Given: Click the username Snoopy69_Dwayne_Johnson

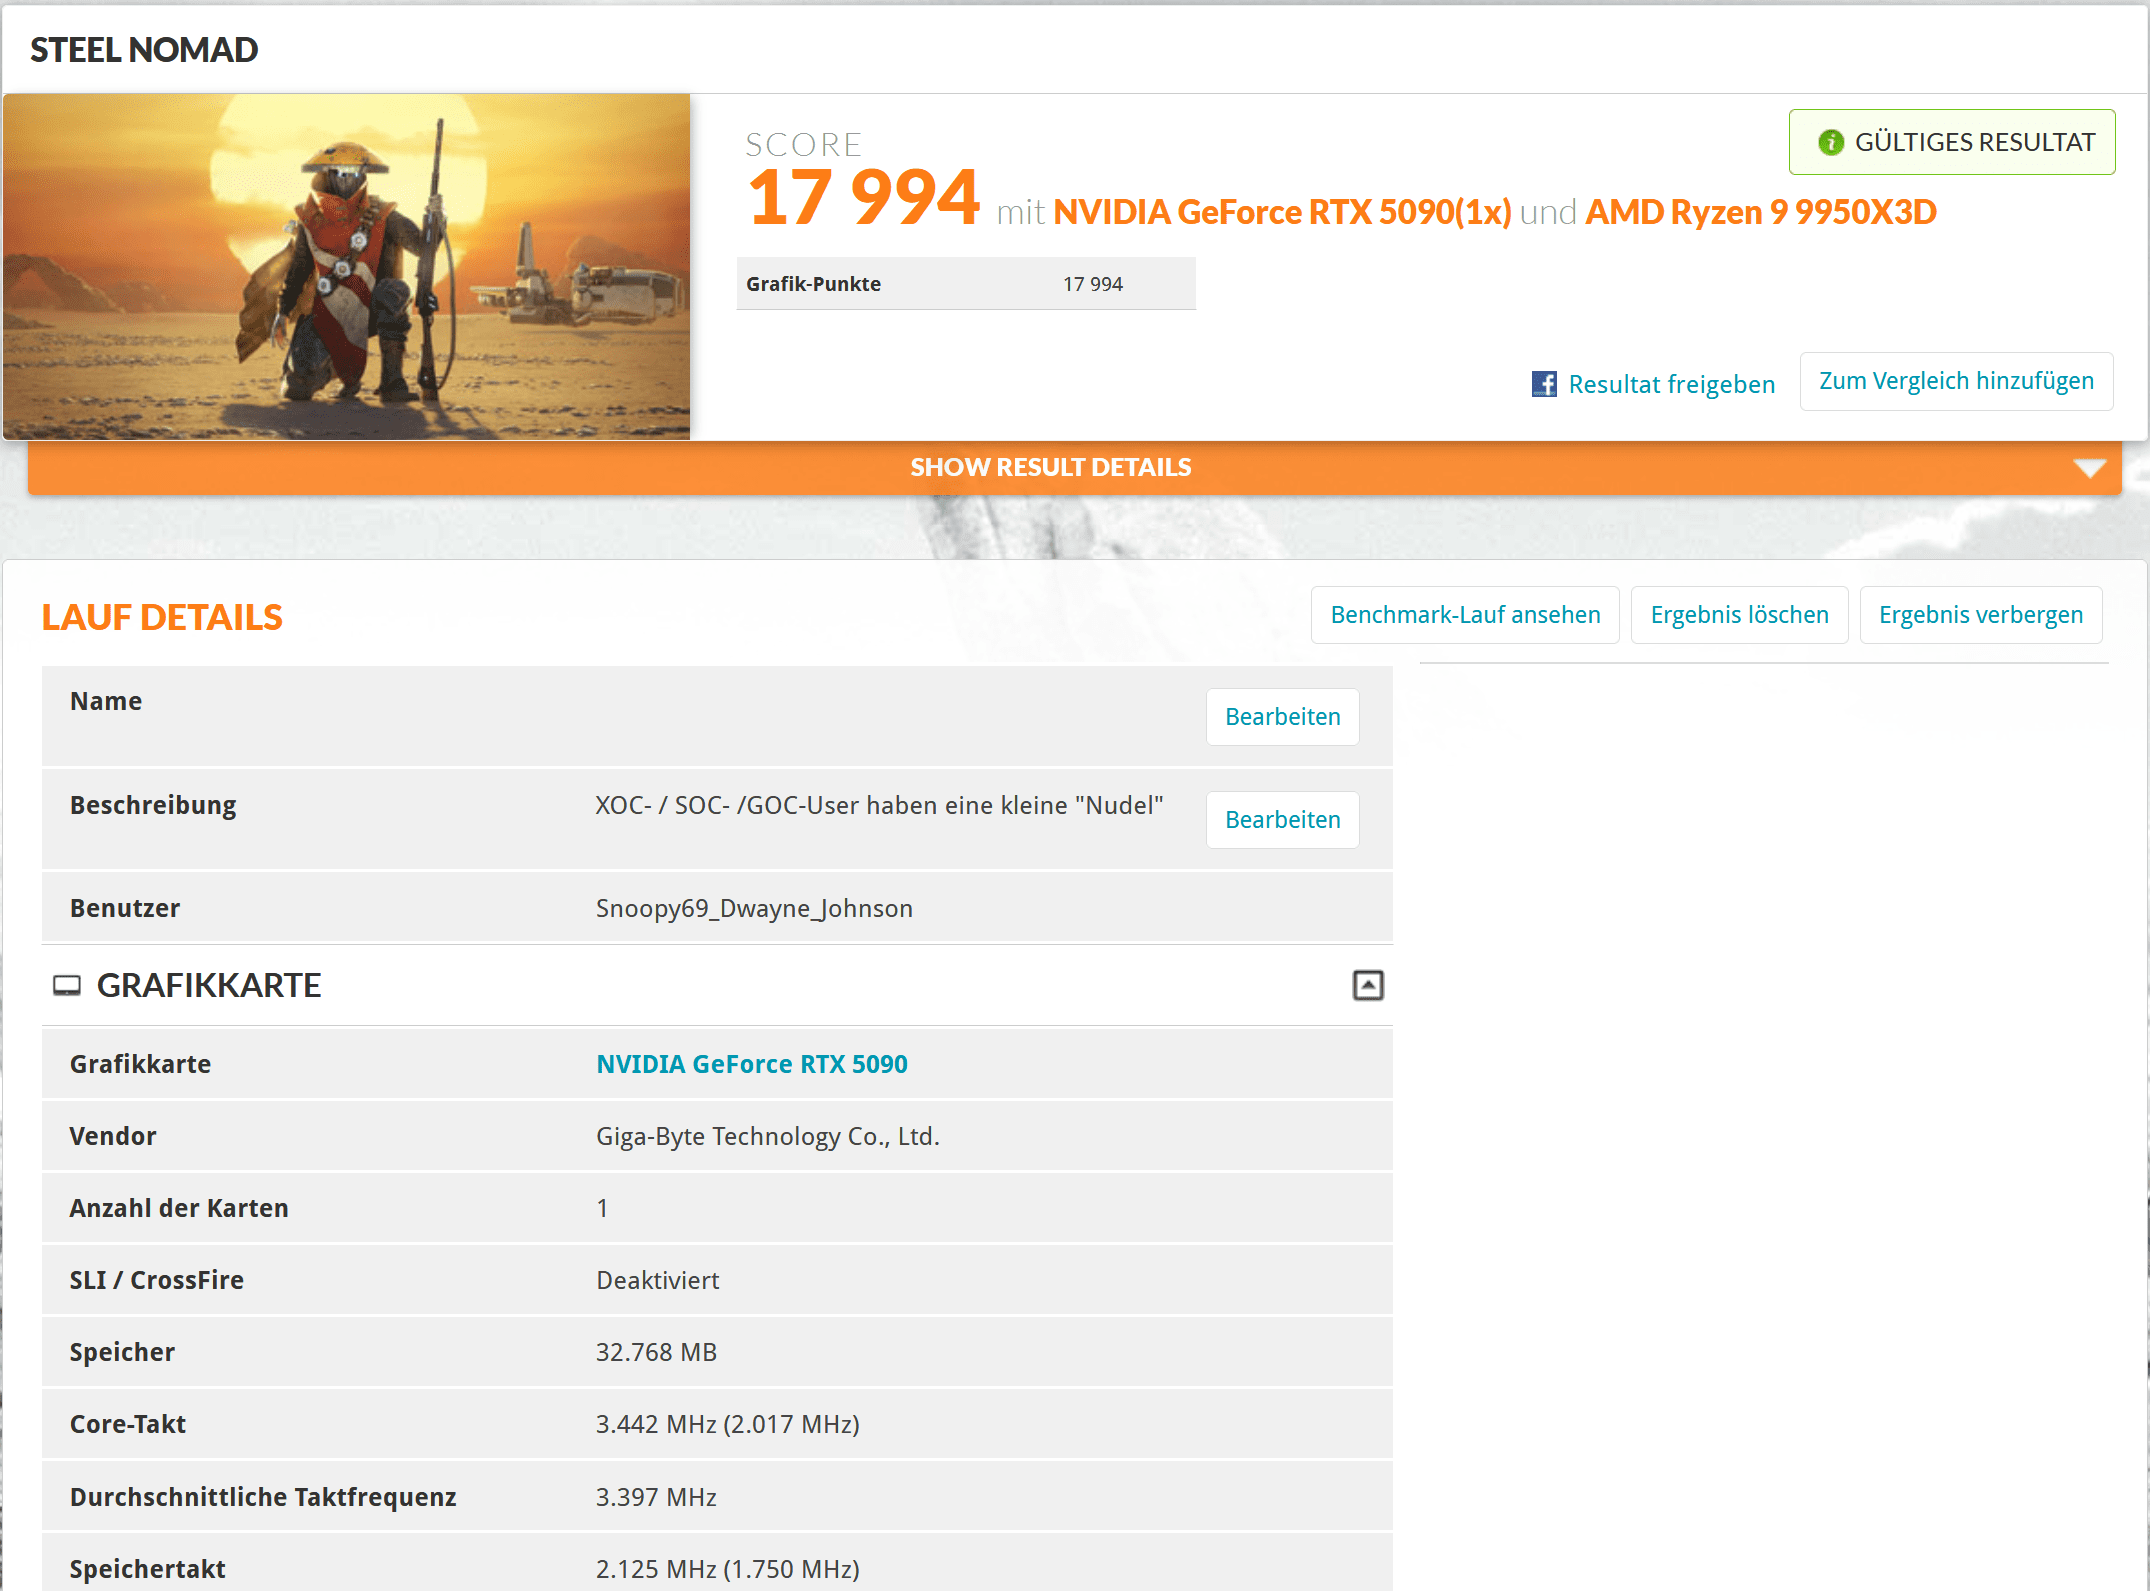Looking at the screenshot, I should click(x=753, y=908).
